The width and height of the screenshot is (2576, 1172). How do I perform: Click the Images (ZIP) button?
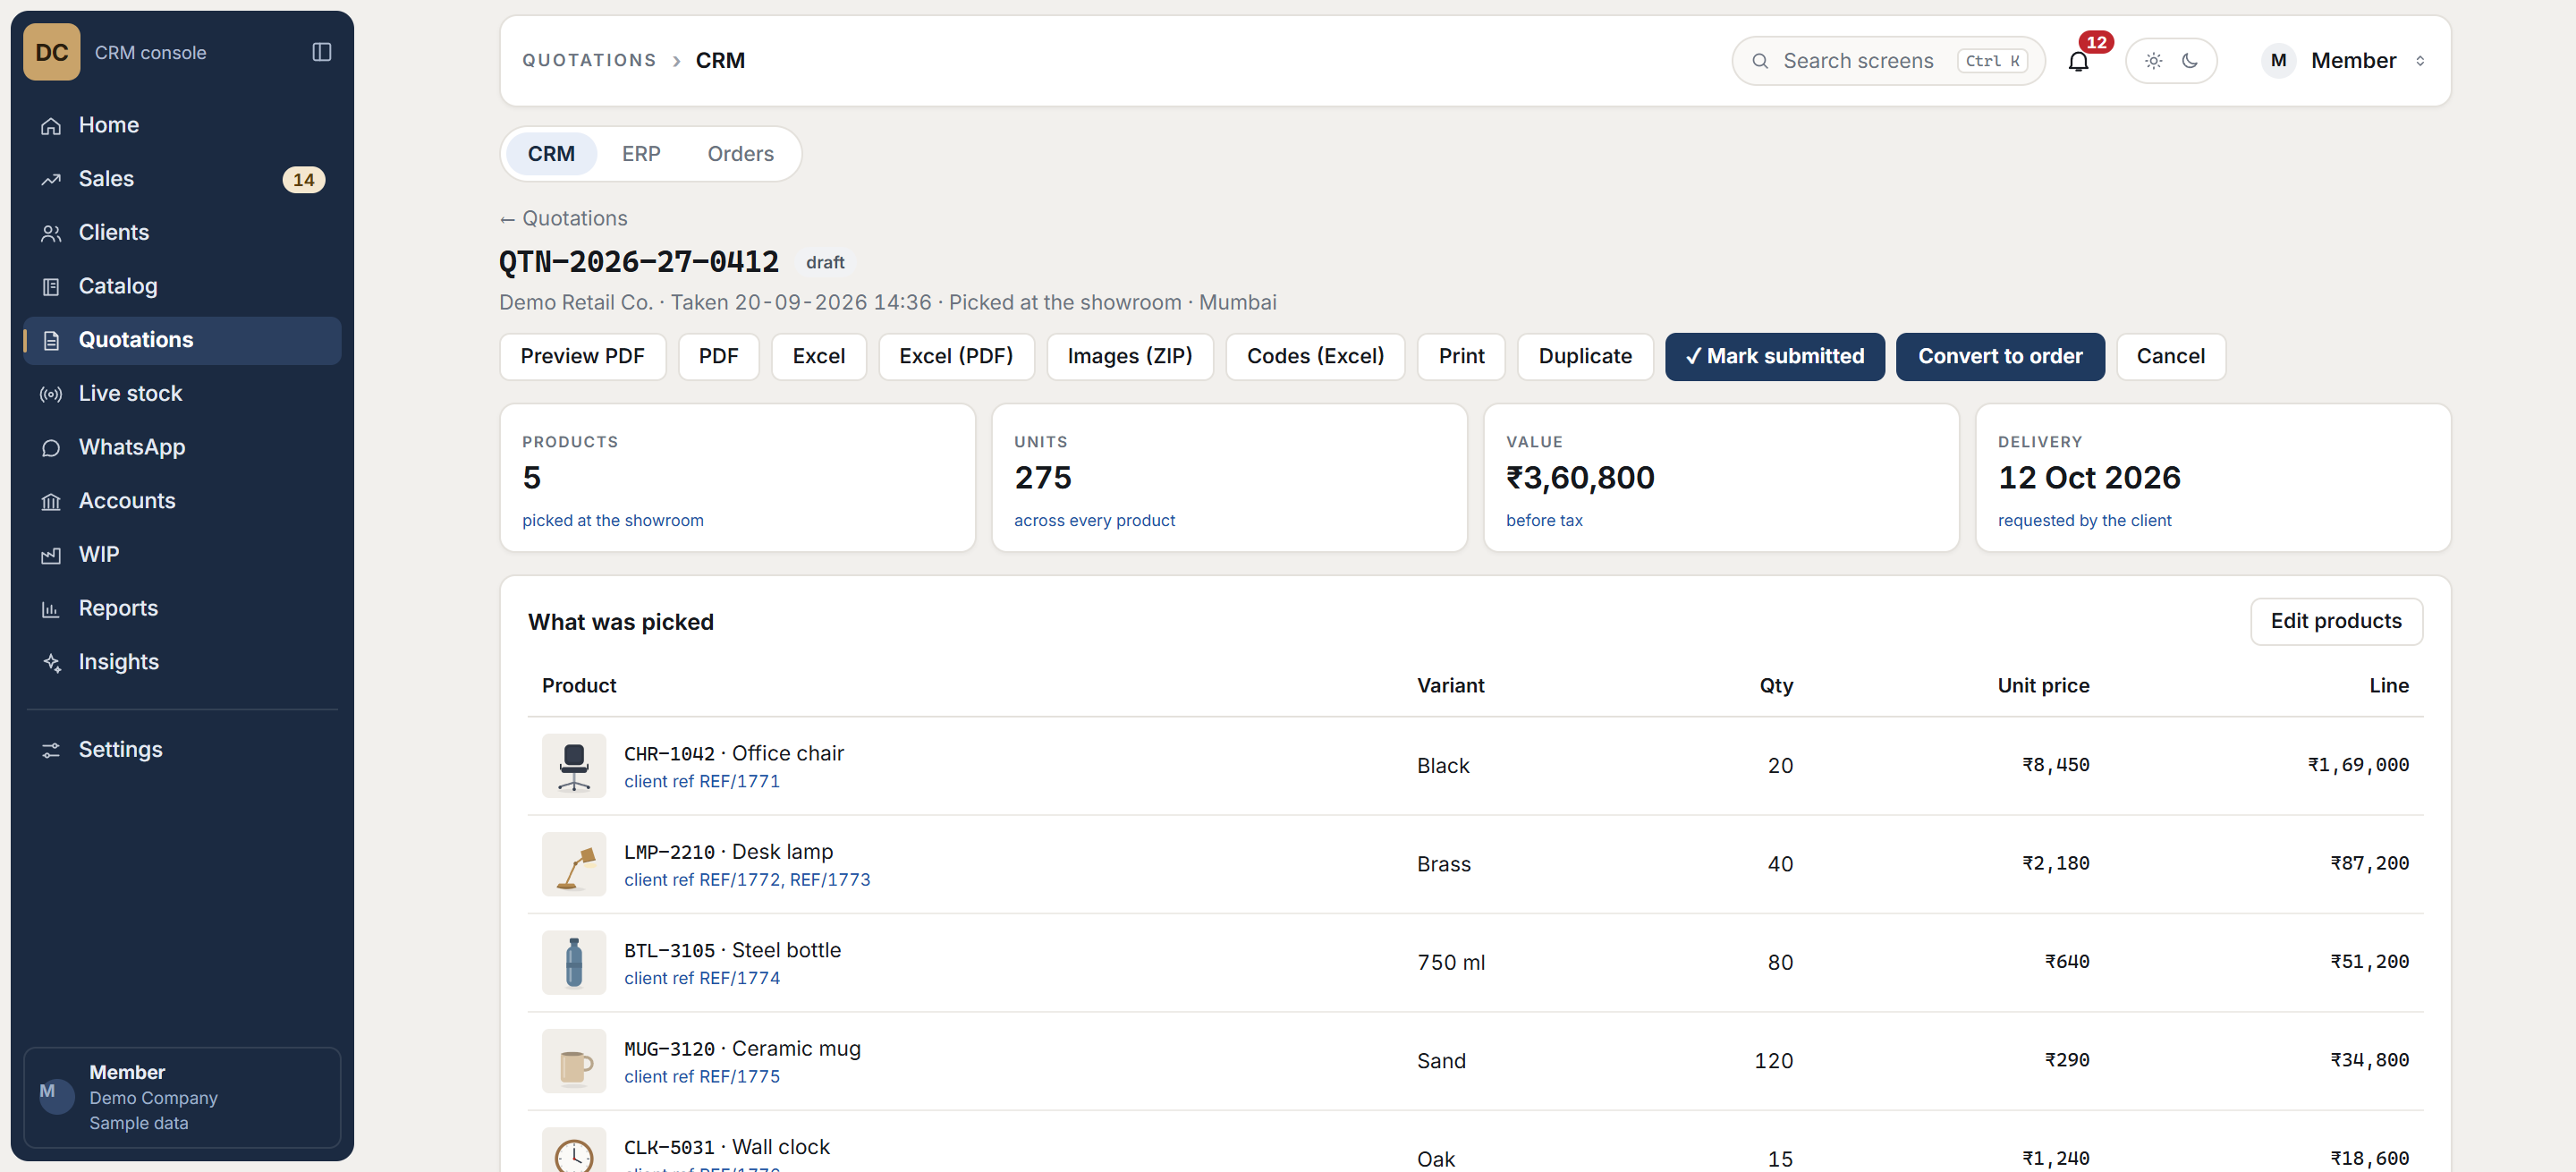click(x=1129, y=357)
